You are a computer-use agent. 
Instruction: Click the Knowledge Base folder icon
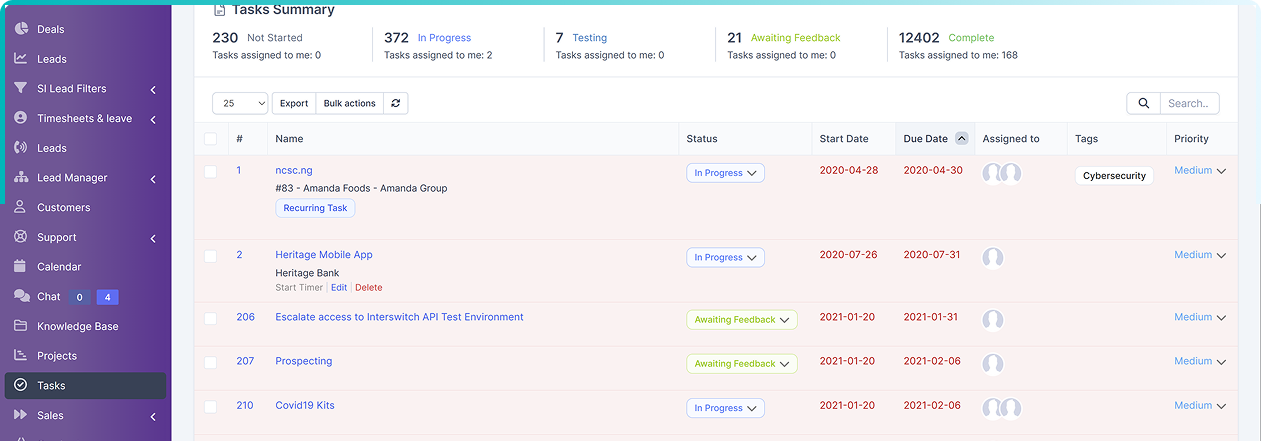coord(20,326)
